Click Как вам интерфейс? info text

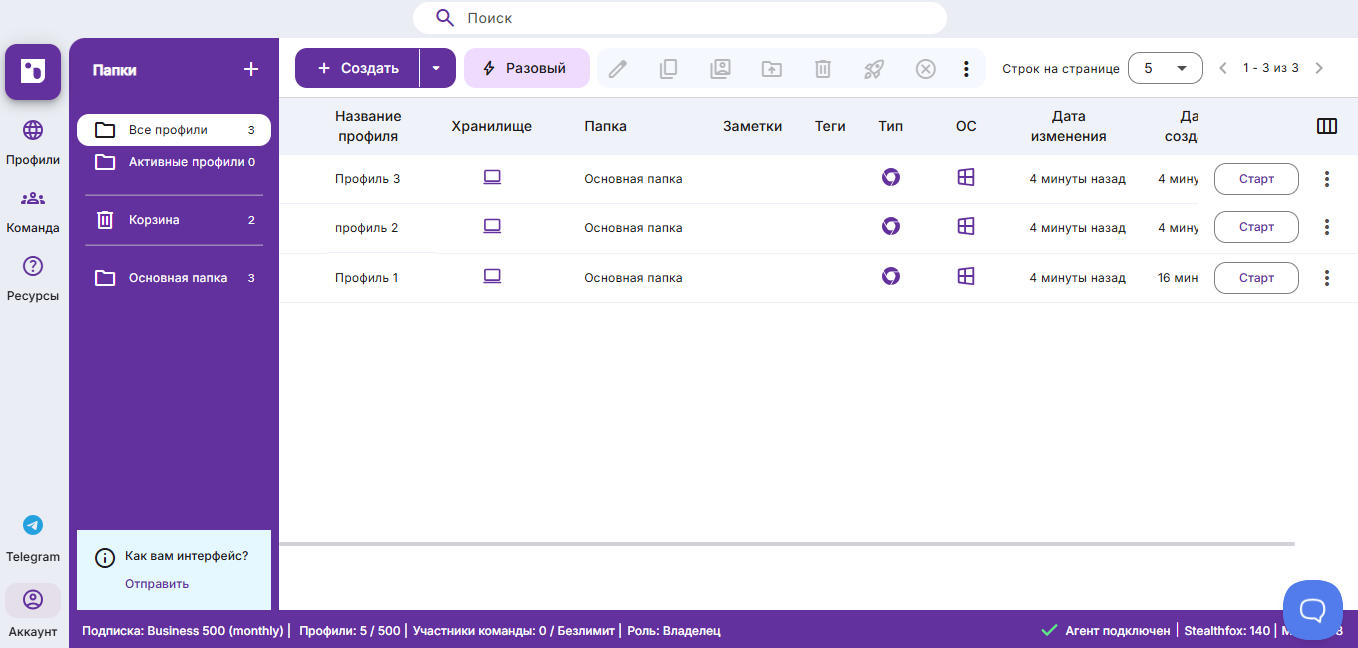pyautogui.click(x=186, y=556)
